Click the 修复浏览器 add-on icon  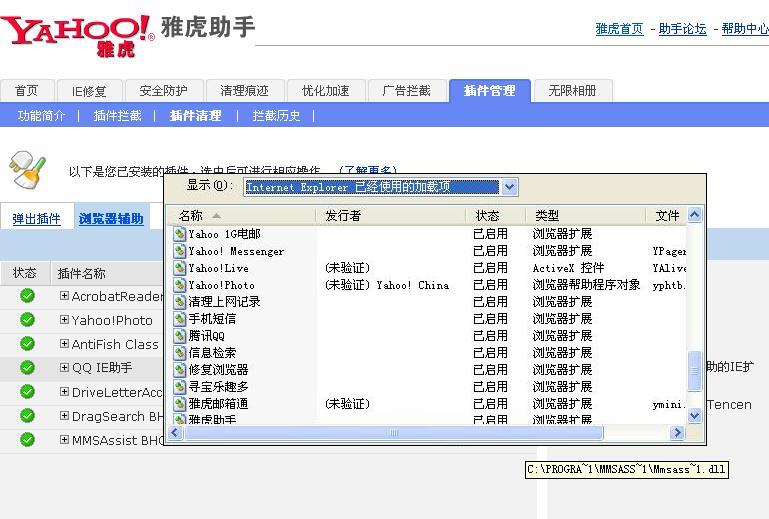(x=179, y=370)
